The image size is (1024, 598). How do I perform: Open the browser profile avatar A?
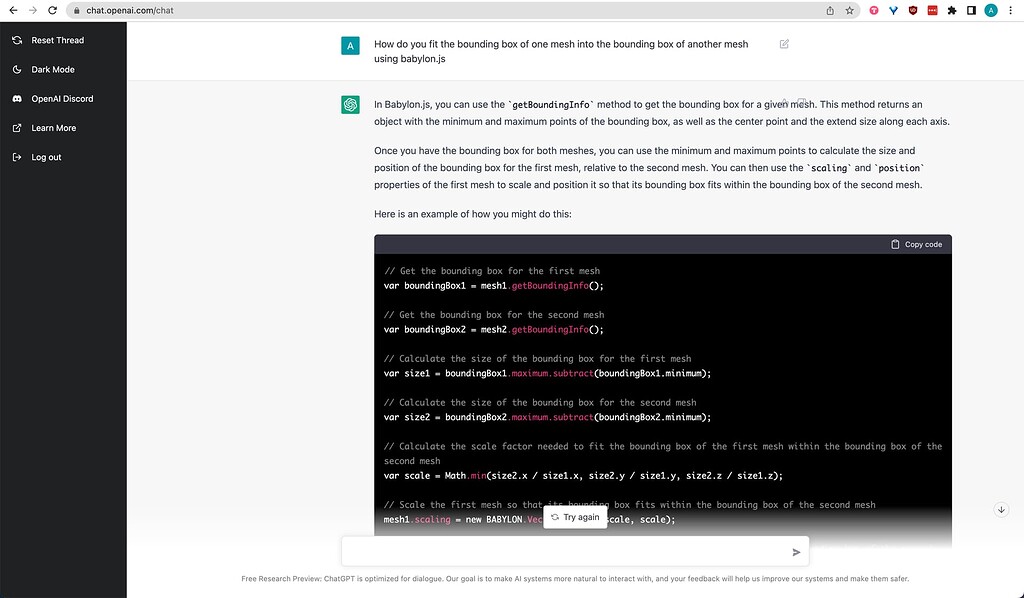[x=991, y=10]
